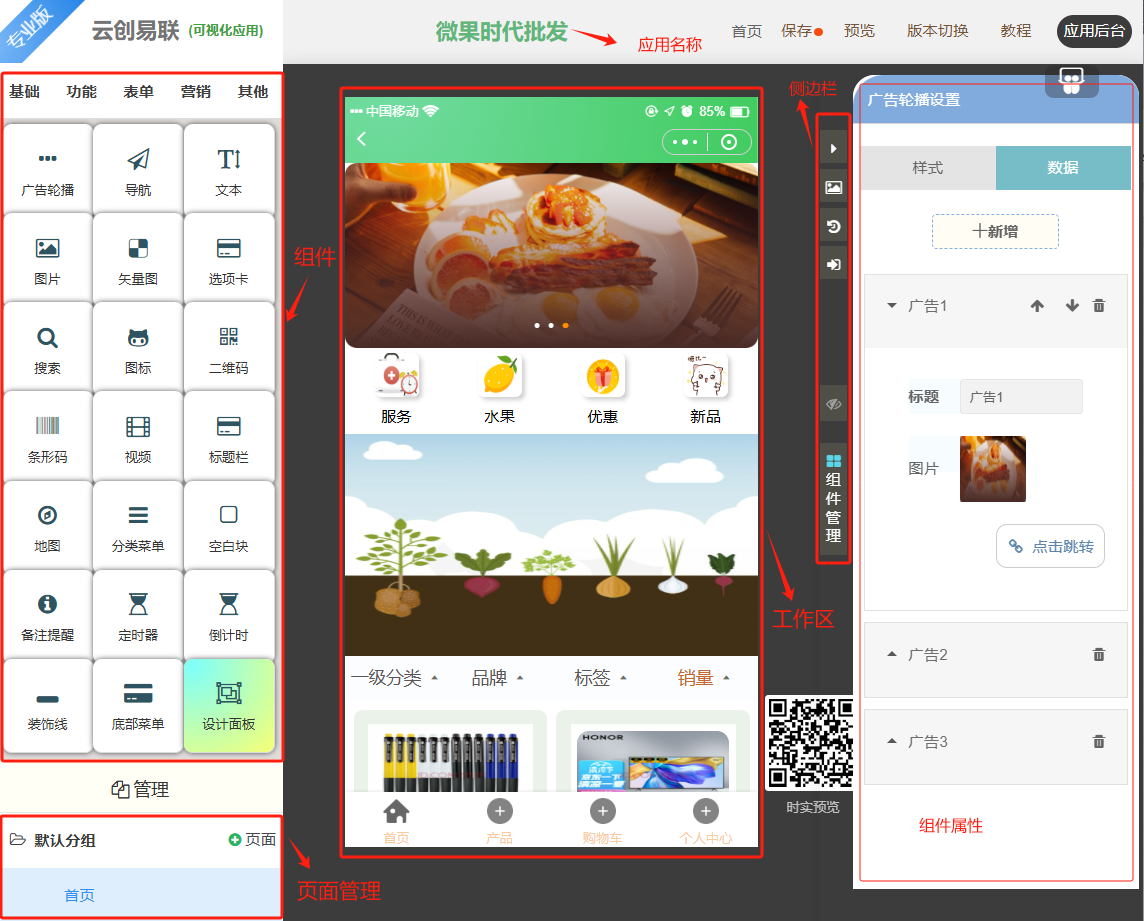This screenshot has height=921, width=1144.
Task: Collapse the 广告1 section
Action: (x=892, y=306)
